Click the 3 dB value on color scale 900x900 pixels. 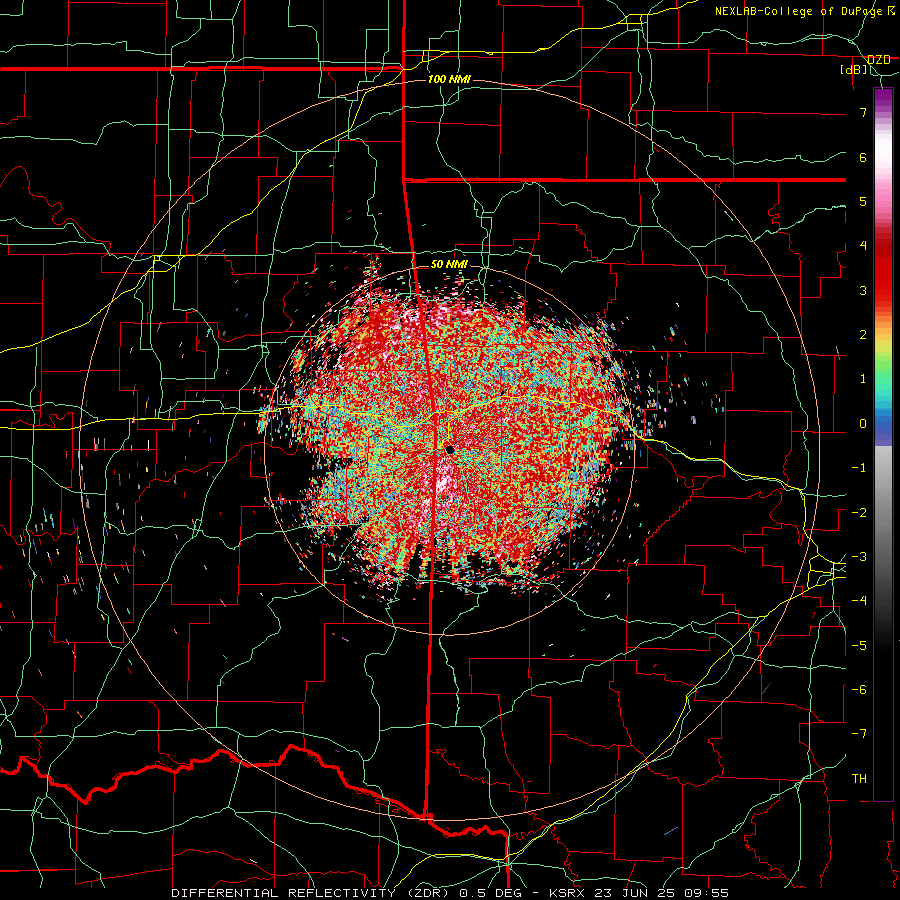coord(863,290)
